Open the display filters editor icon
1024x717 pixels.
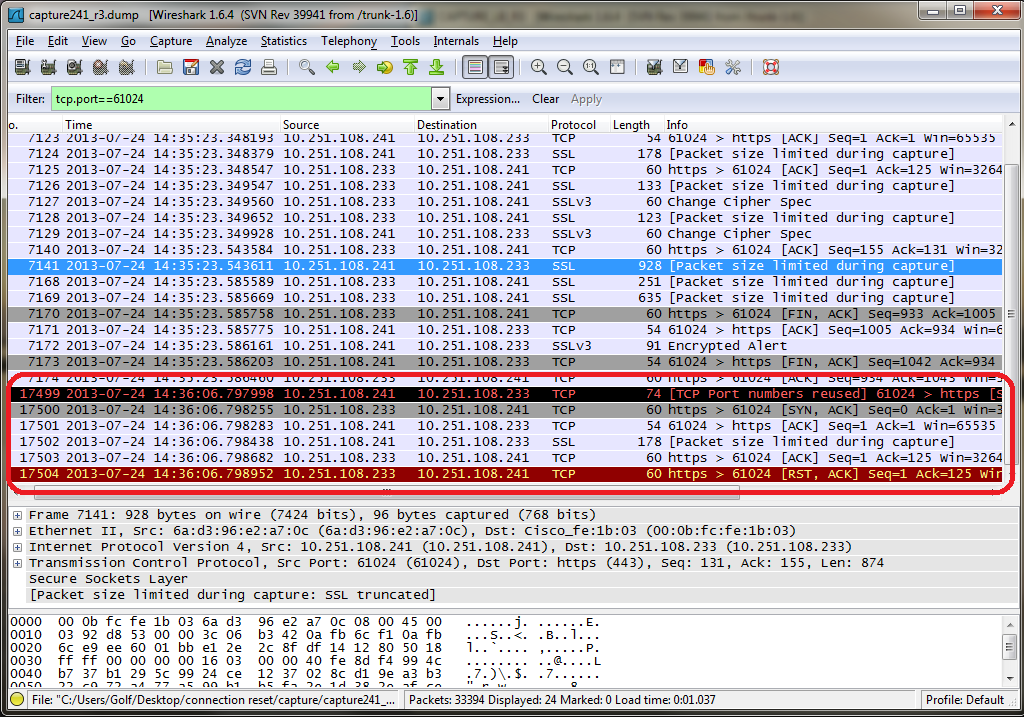pos(680,67)
